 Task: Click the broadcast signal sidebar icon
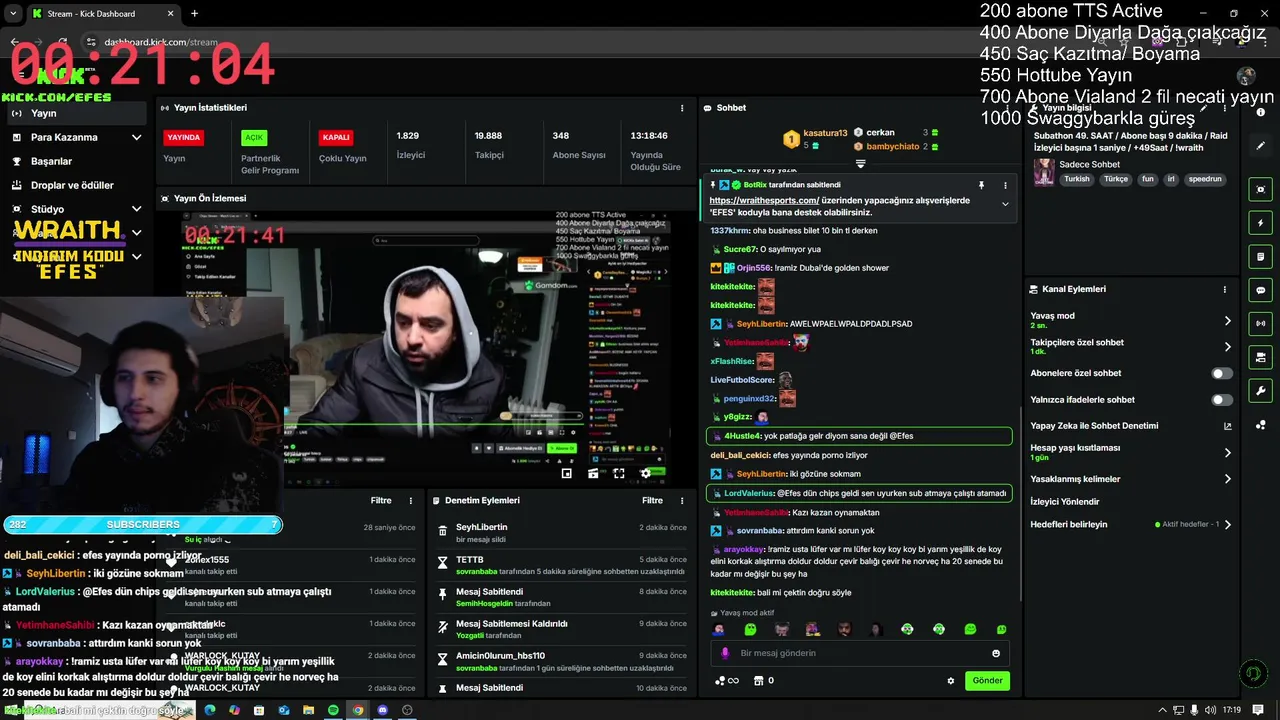(x=1260, y=323)
